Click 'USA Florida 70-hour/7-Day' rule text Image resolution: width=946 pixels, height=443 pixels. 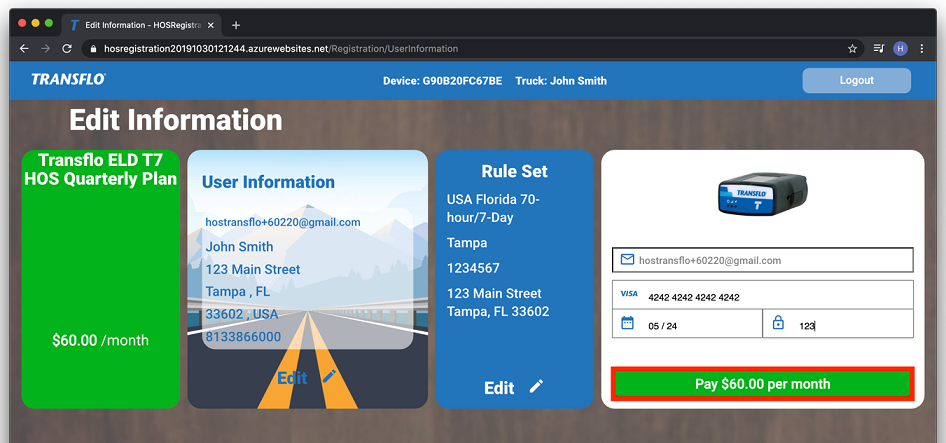click(494, 208)
